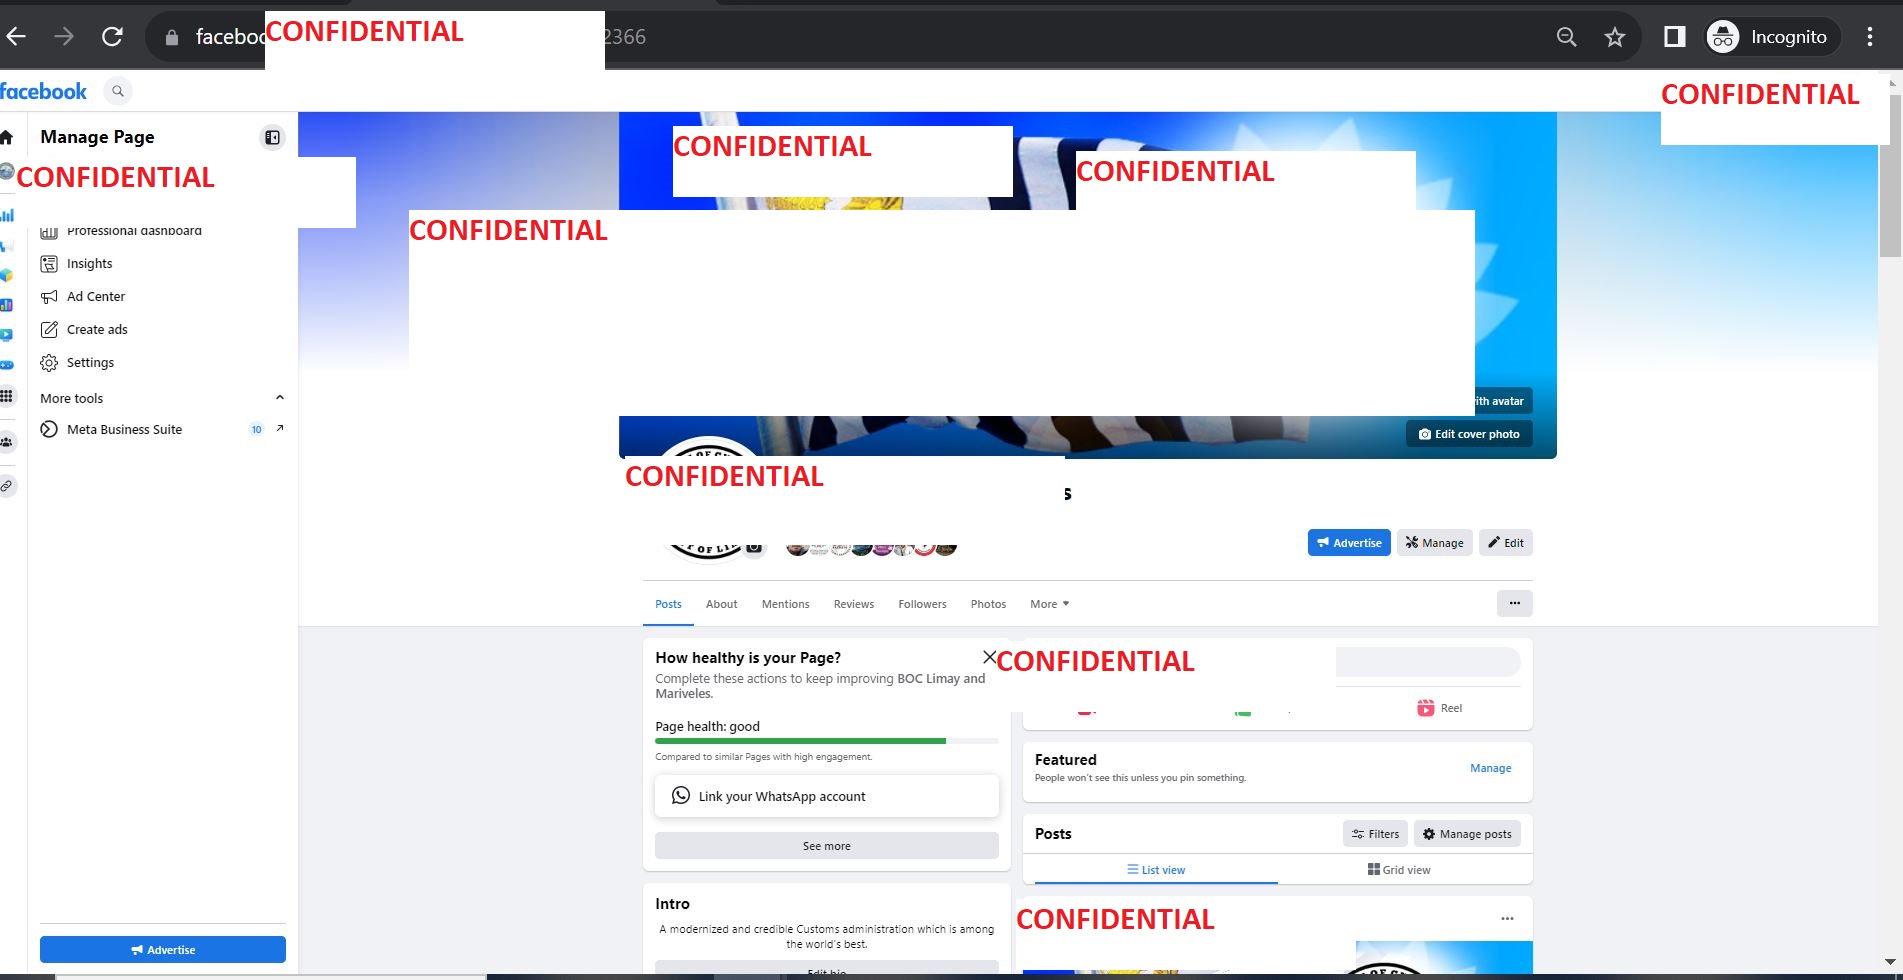Image resolution: width=1903 pixels, height=980 pixels.
Task: Open the posts Filters button
Action: tap(1375, 834)
